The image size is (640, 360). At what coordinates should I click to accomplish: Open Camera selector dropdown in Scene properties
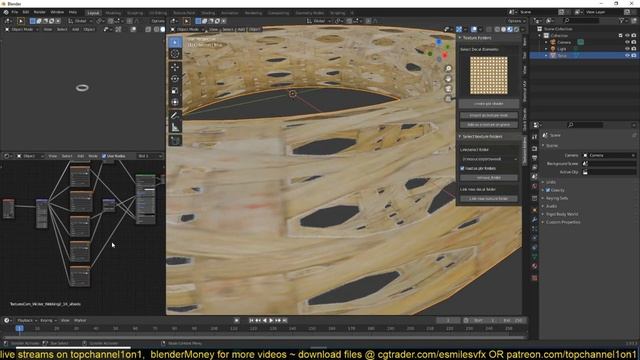point(609,155)
